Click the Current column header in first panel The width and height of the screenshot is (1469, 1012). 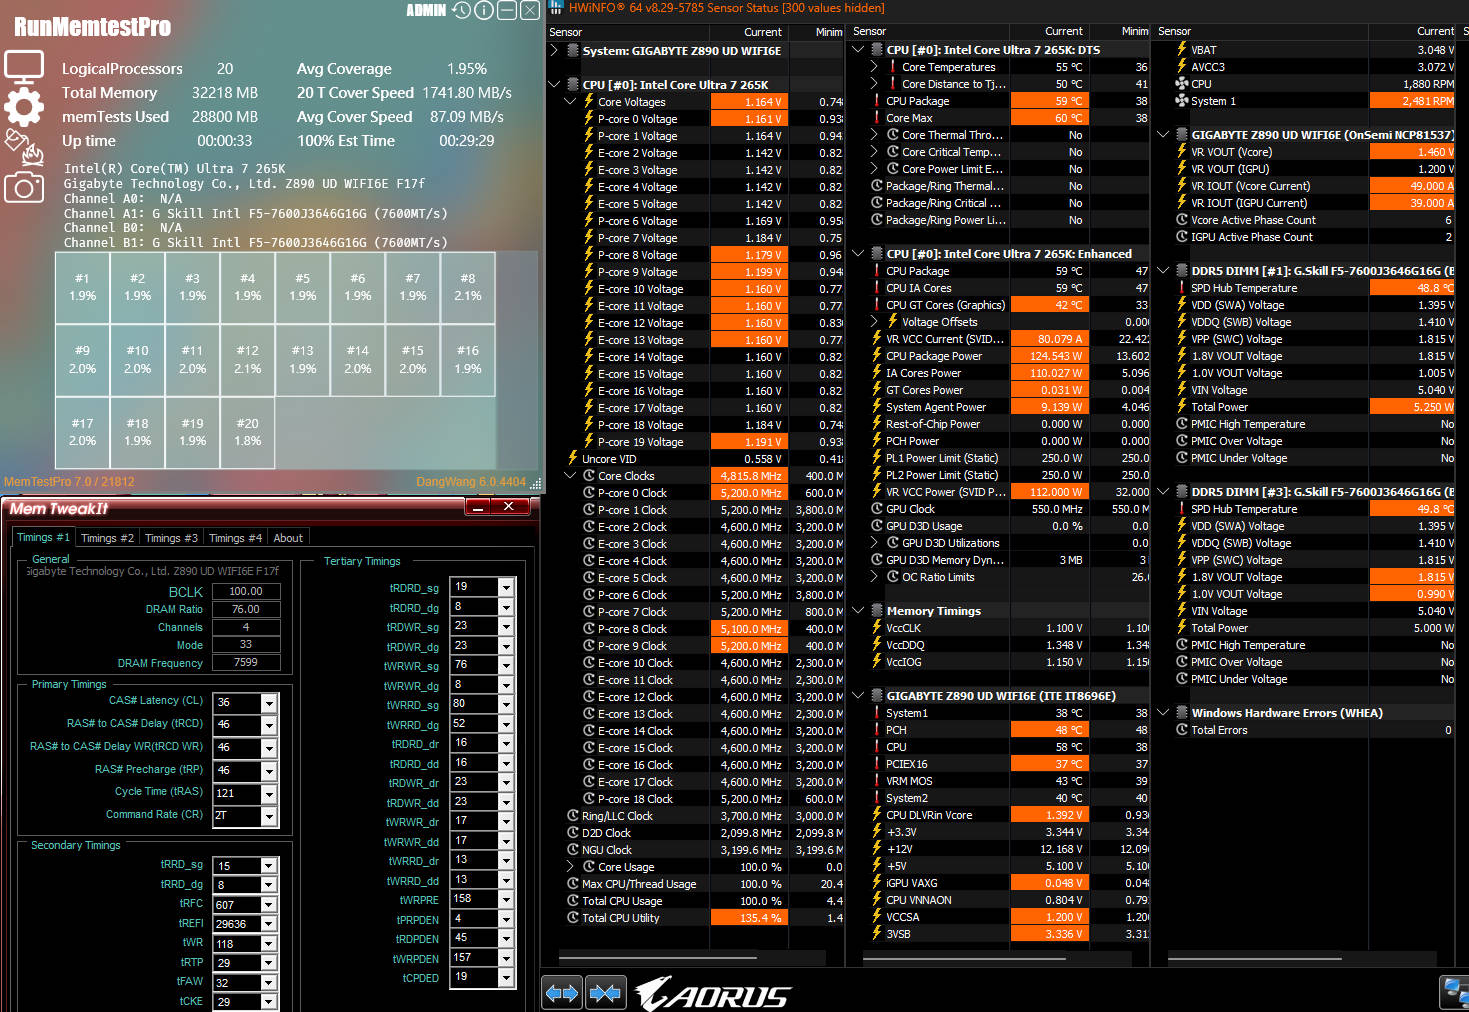[748, 32]
